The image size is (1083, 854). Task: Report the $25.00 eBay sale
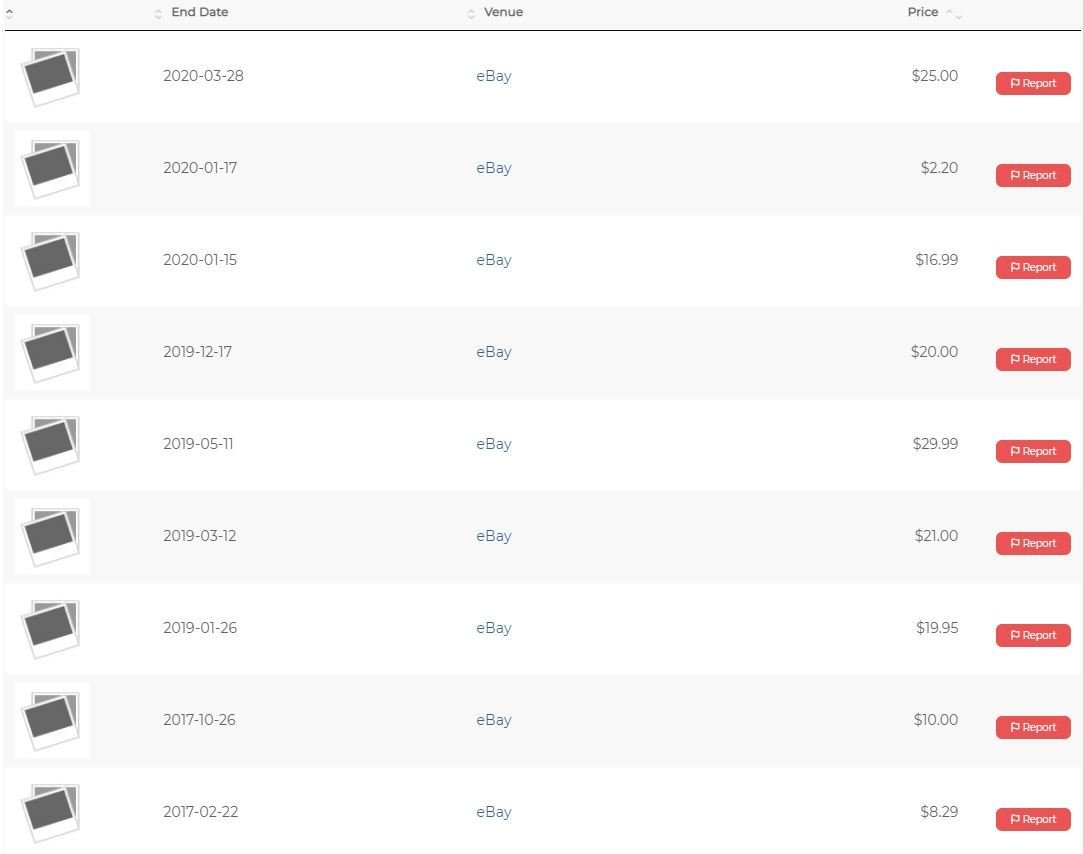[x=1033, y=84]
